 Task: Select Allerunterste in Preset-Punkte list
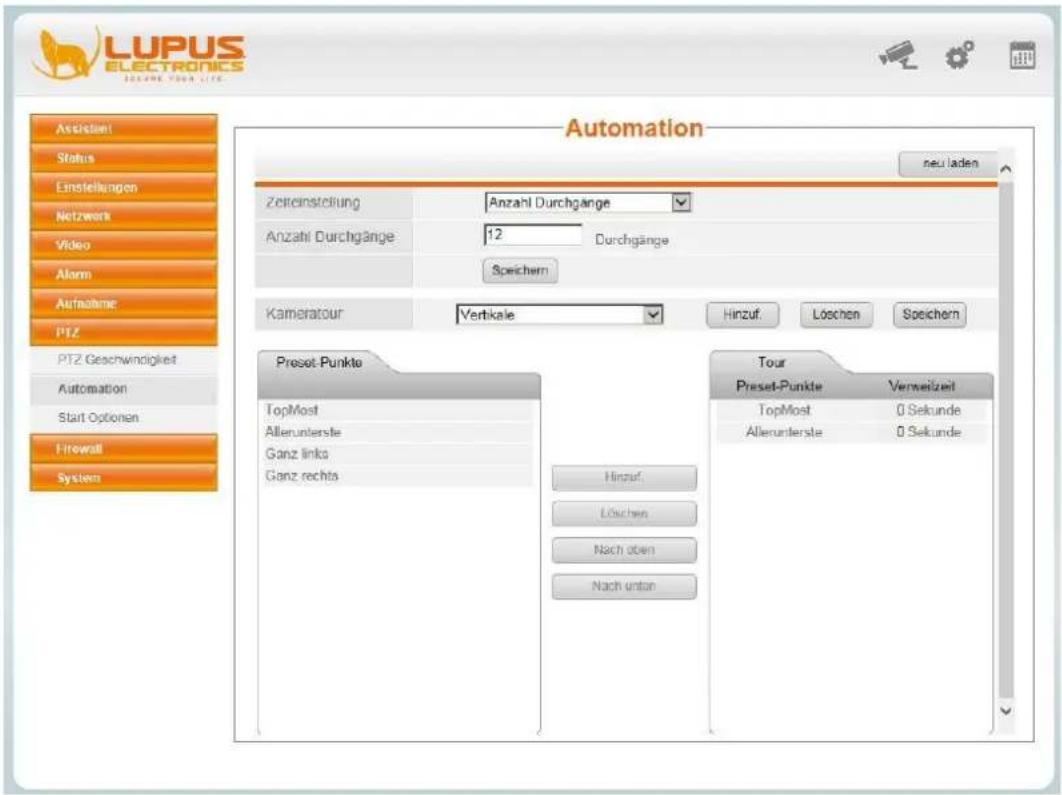coord(398,432)
